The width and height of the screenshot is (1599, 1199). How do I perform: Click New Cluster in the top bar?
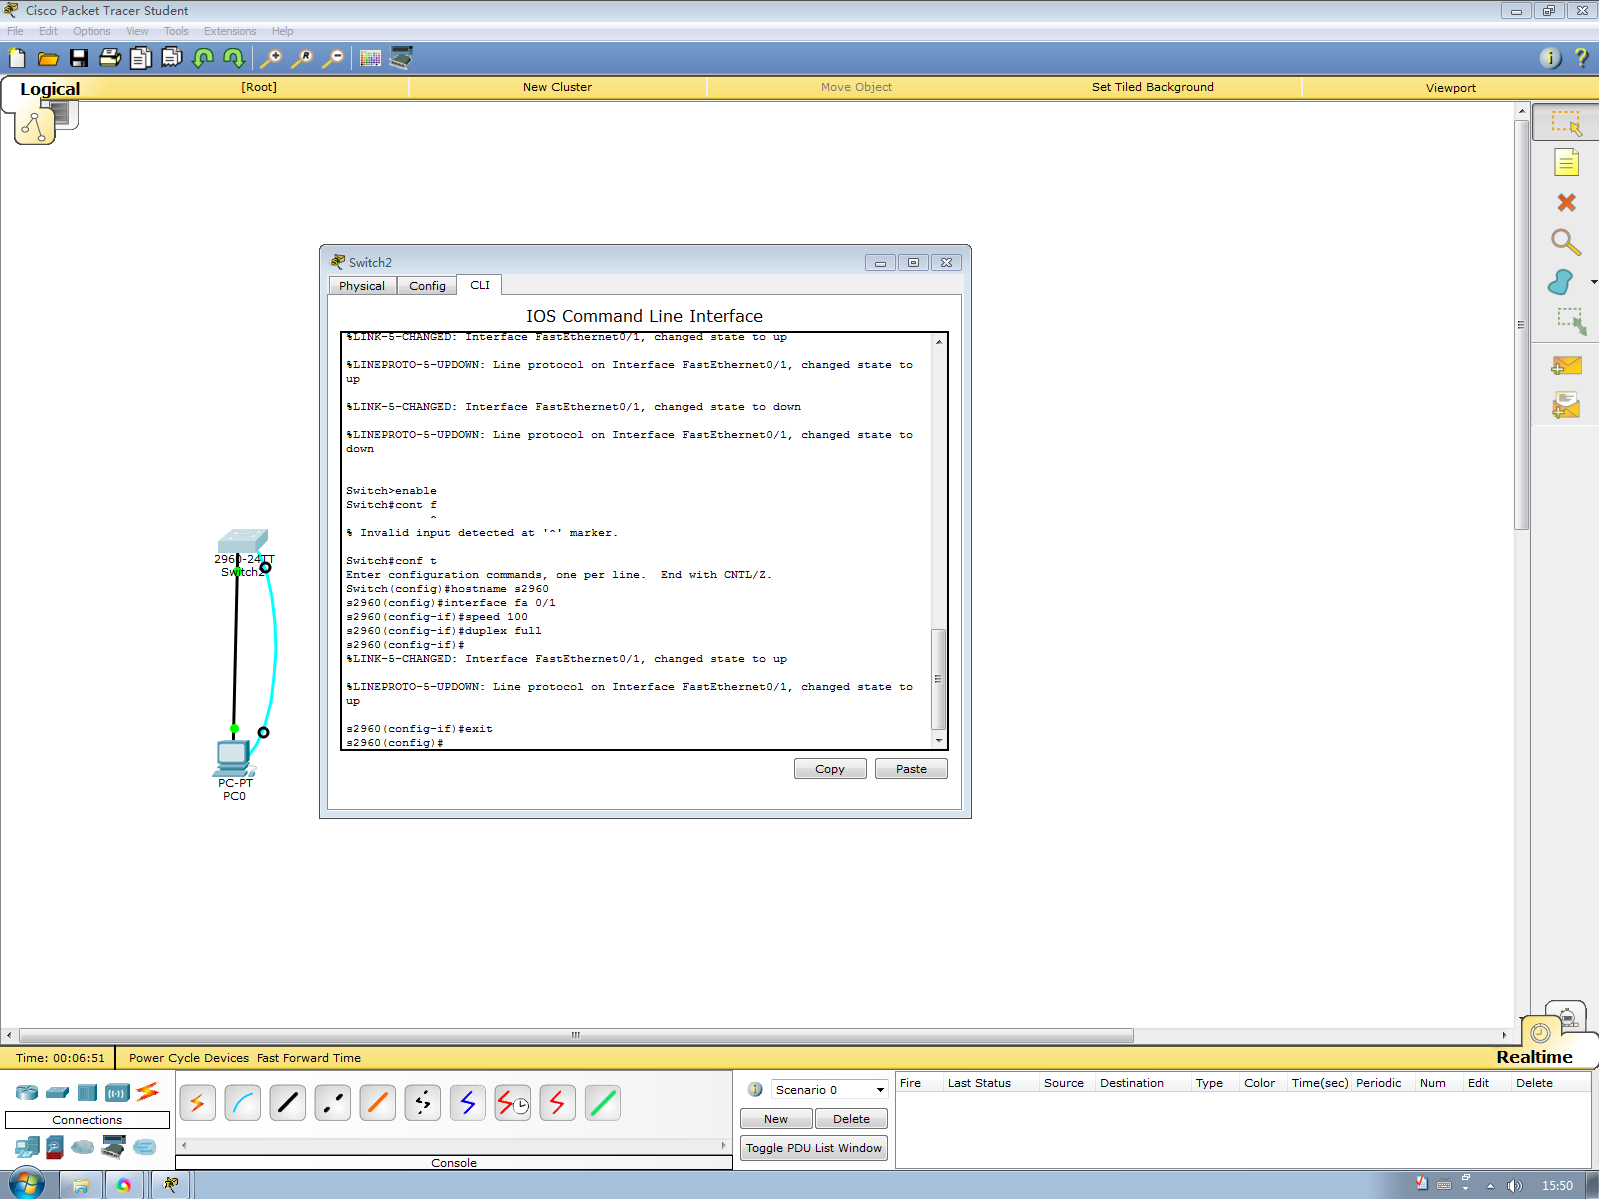tap(557, 87)
